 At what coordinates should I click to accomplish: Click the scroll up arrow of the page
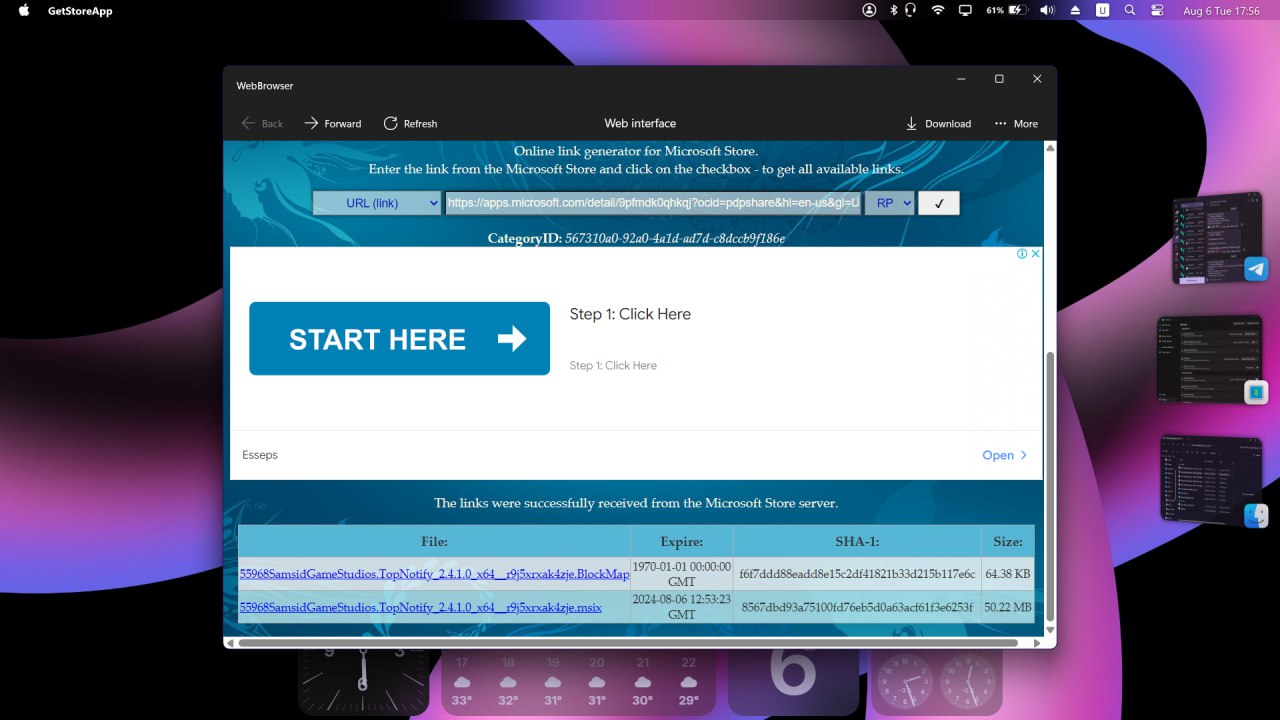click(x=1050, y=148)
